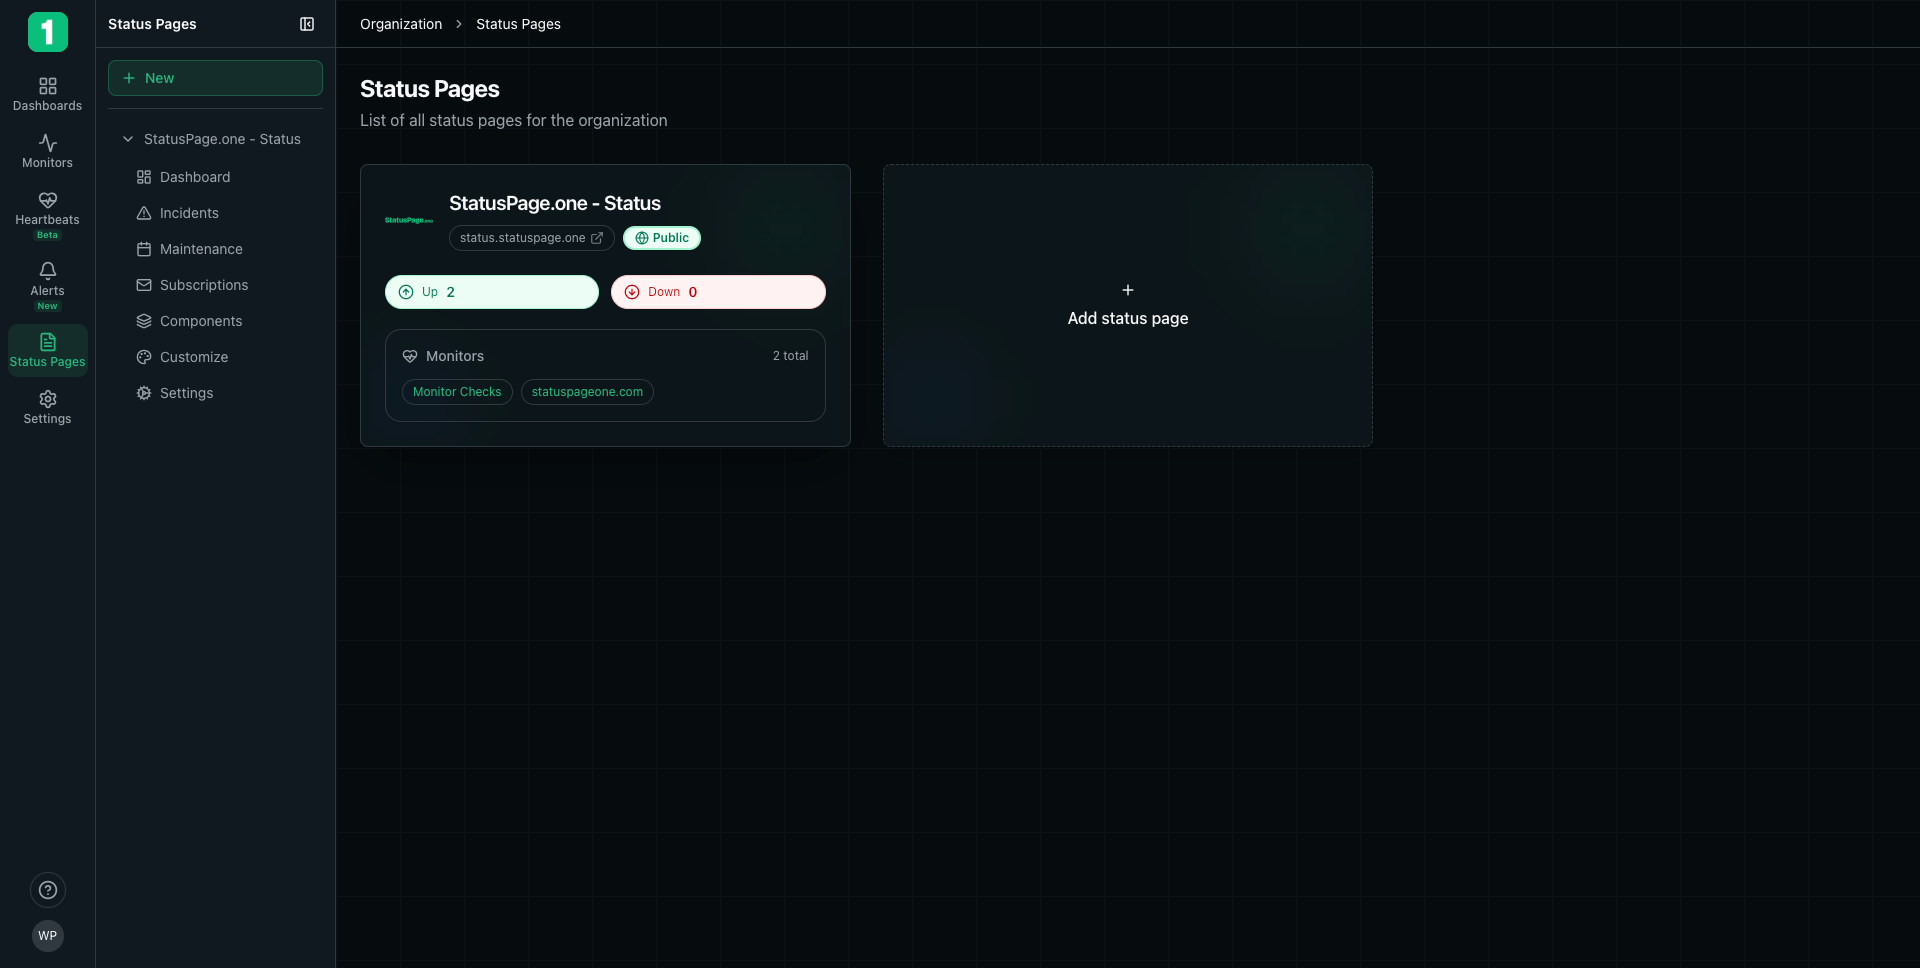Select the Dashboards icon in the sidebar
1920x968 pixels.
click(x=47, y=92)
